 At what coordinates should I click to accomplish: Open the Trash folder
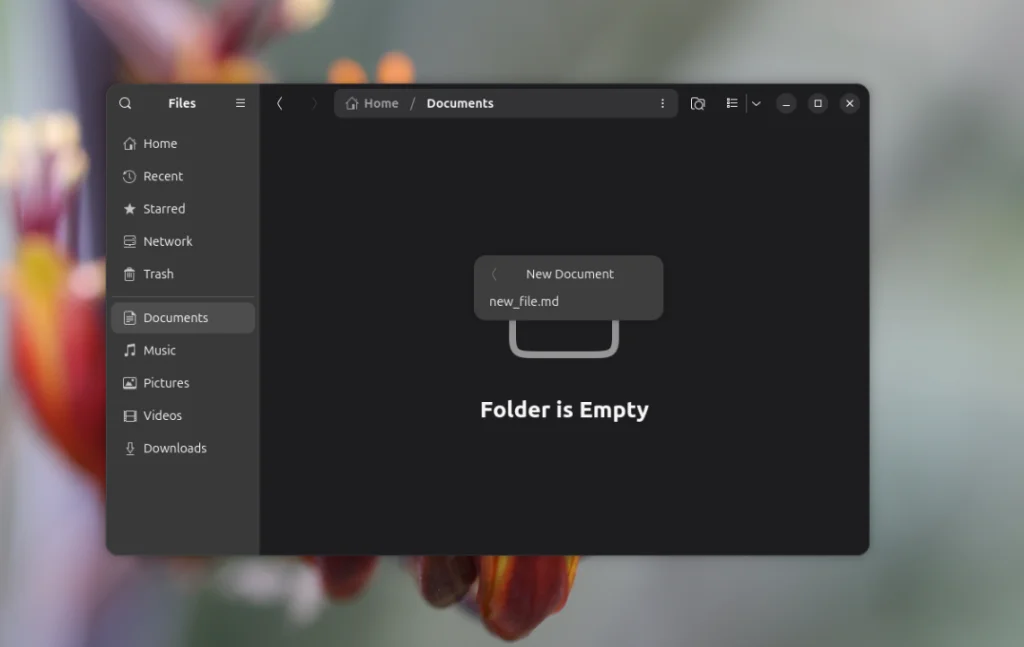tap(157, 274)
